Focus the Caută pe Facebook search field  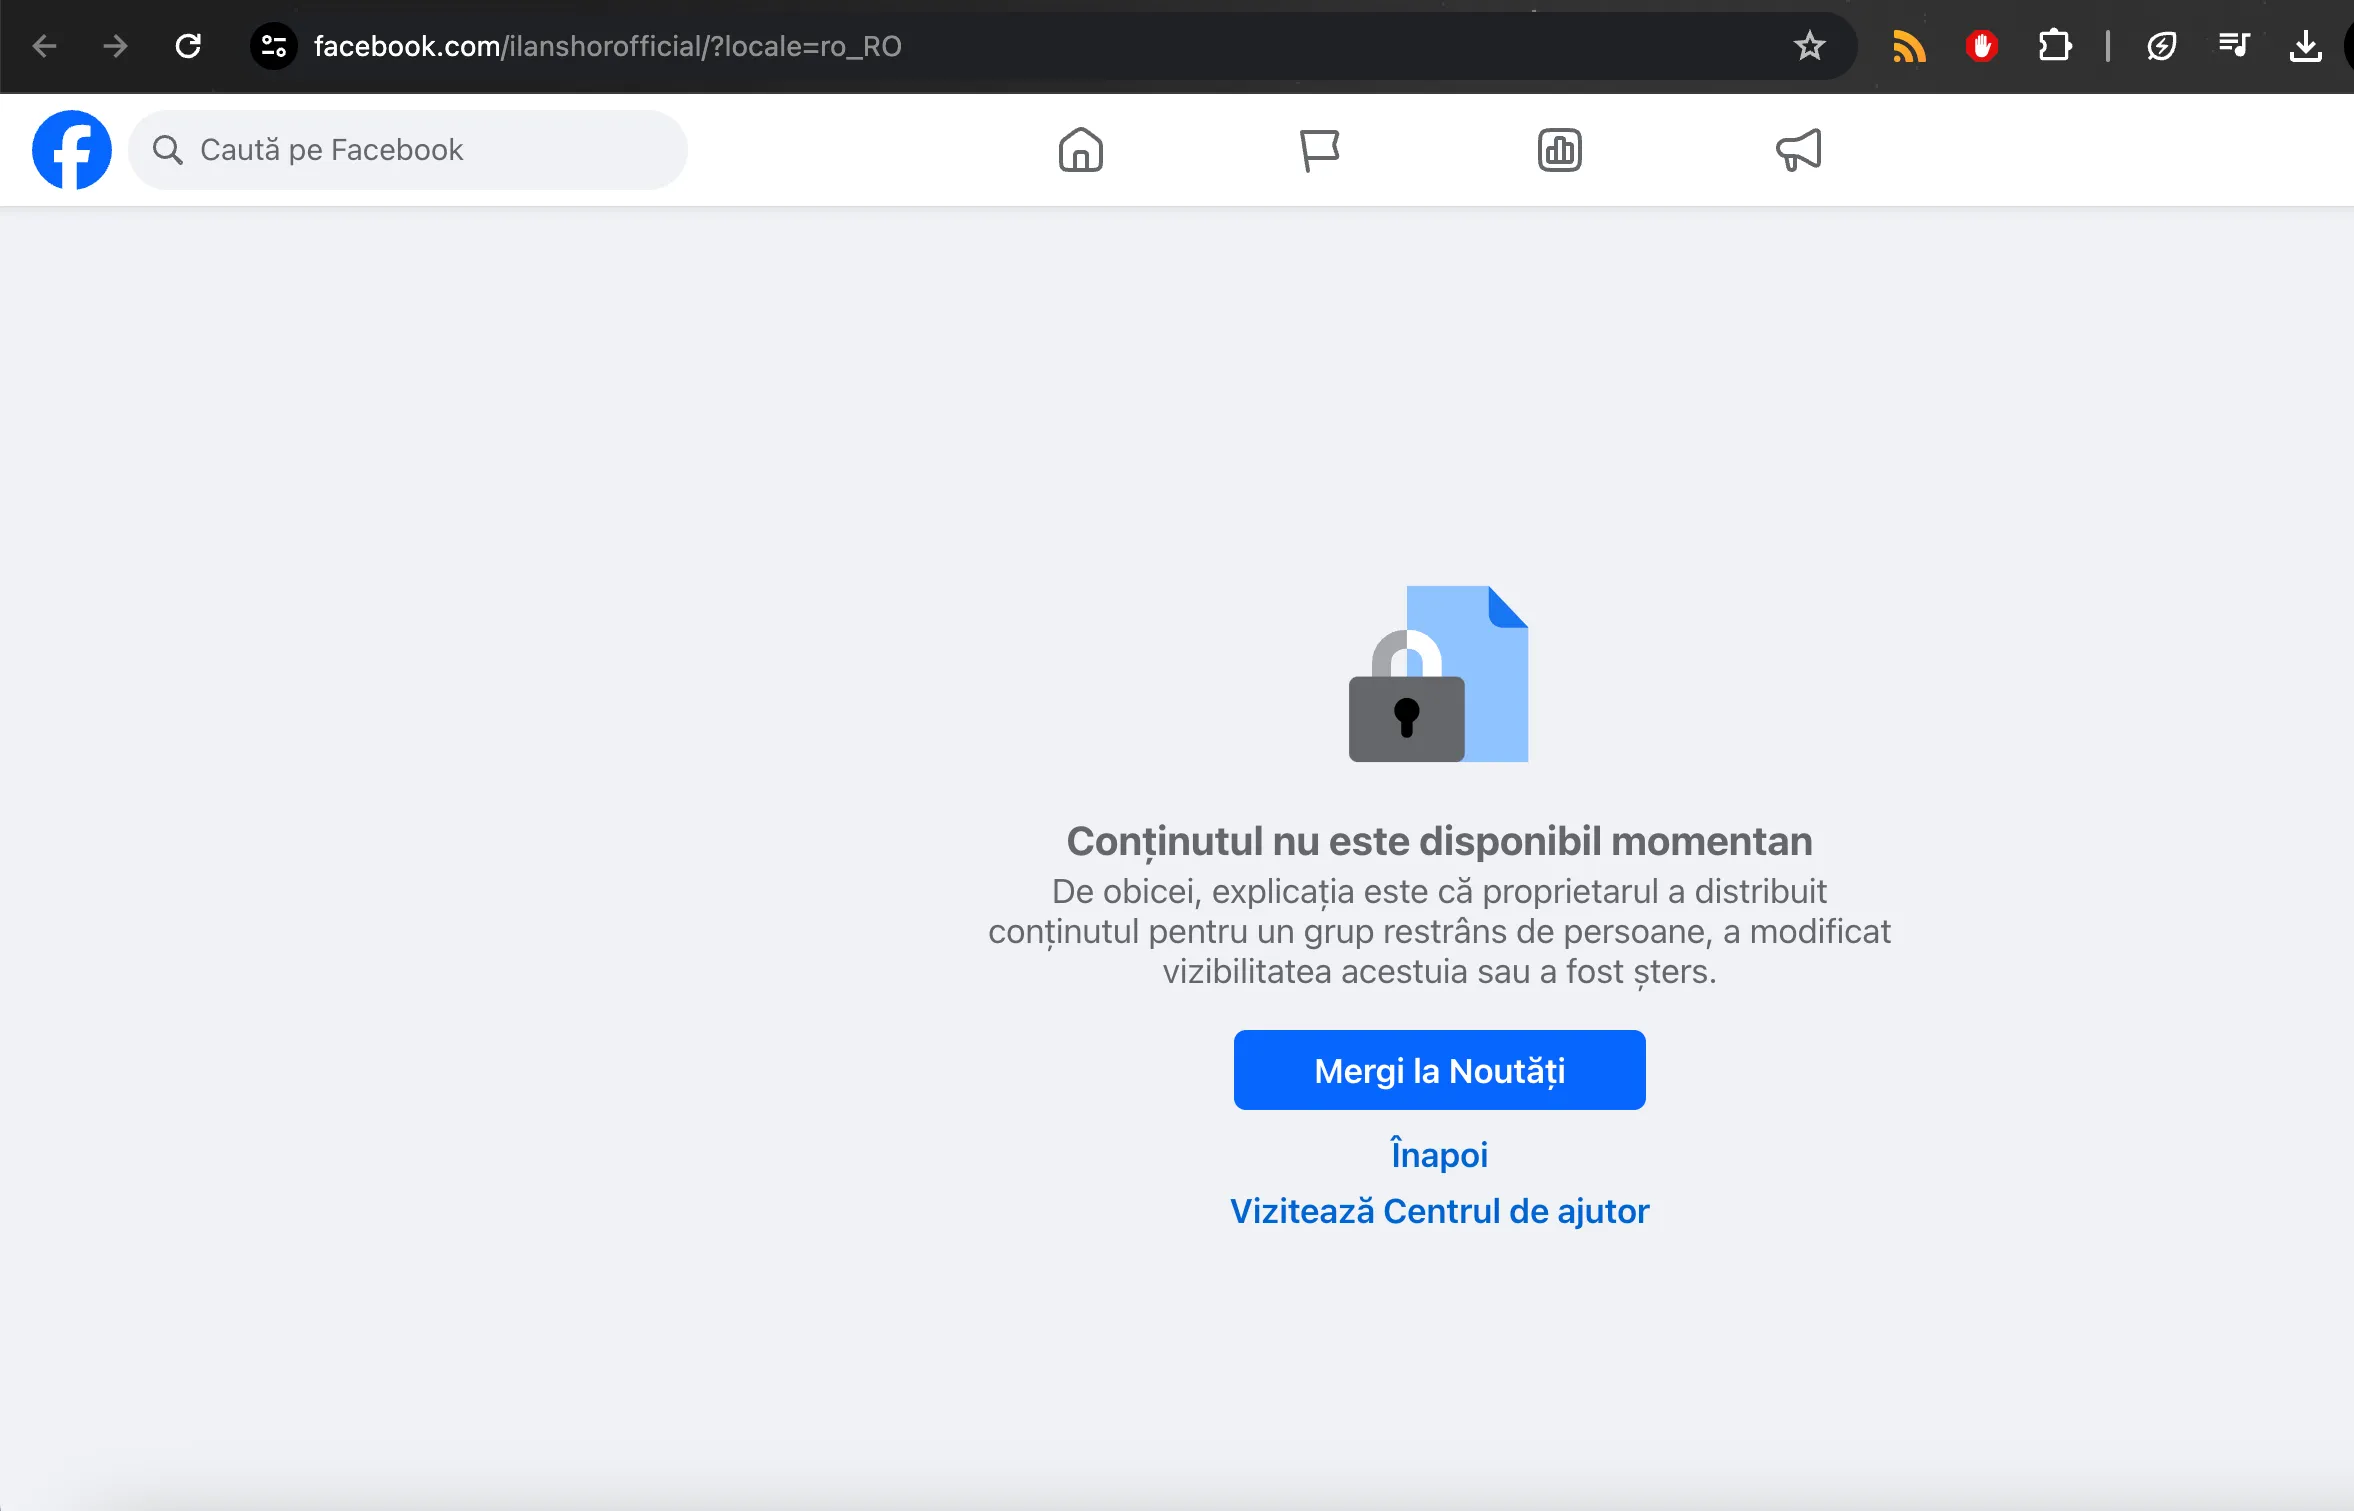(x=408, y=150)
